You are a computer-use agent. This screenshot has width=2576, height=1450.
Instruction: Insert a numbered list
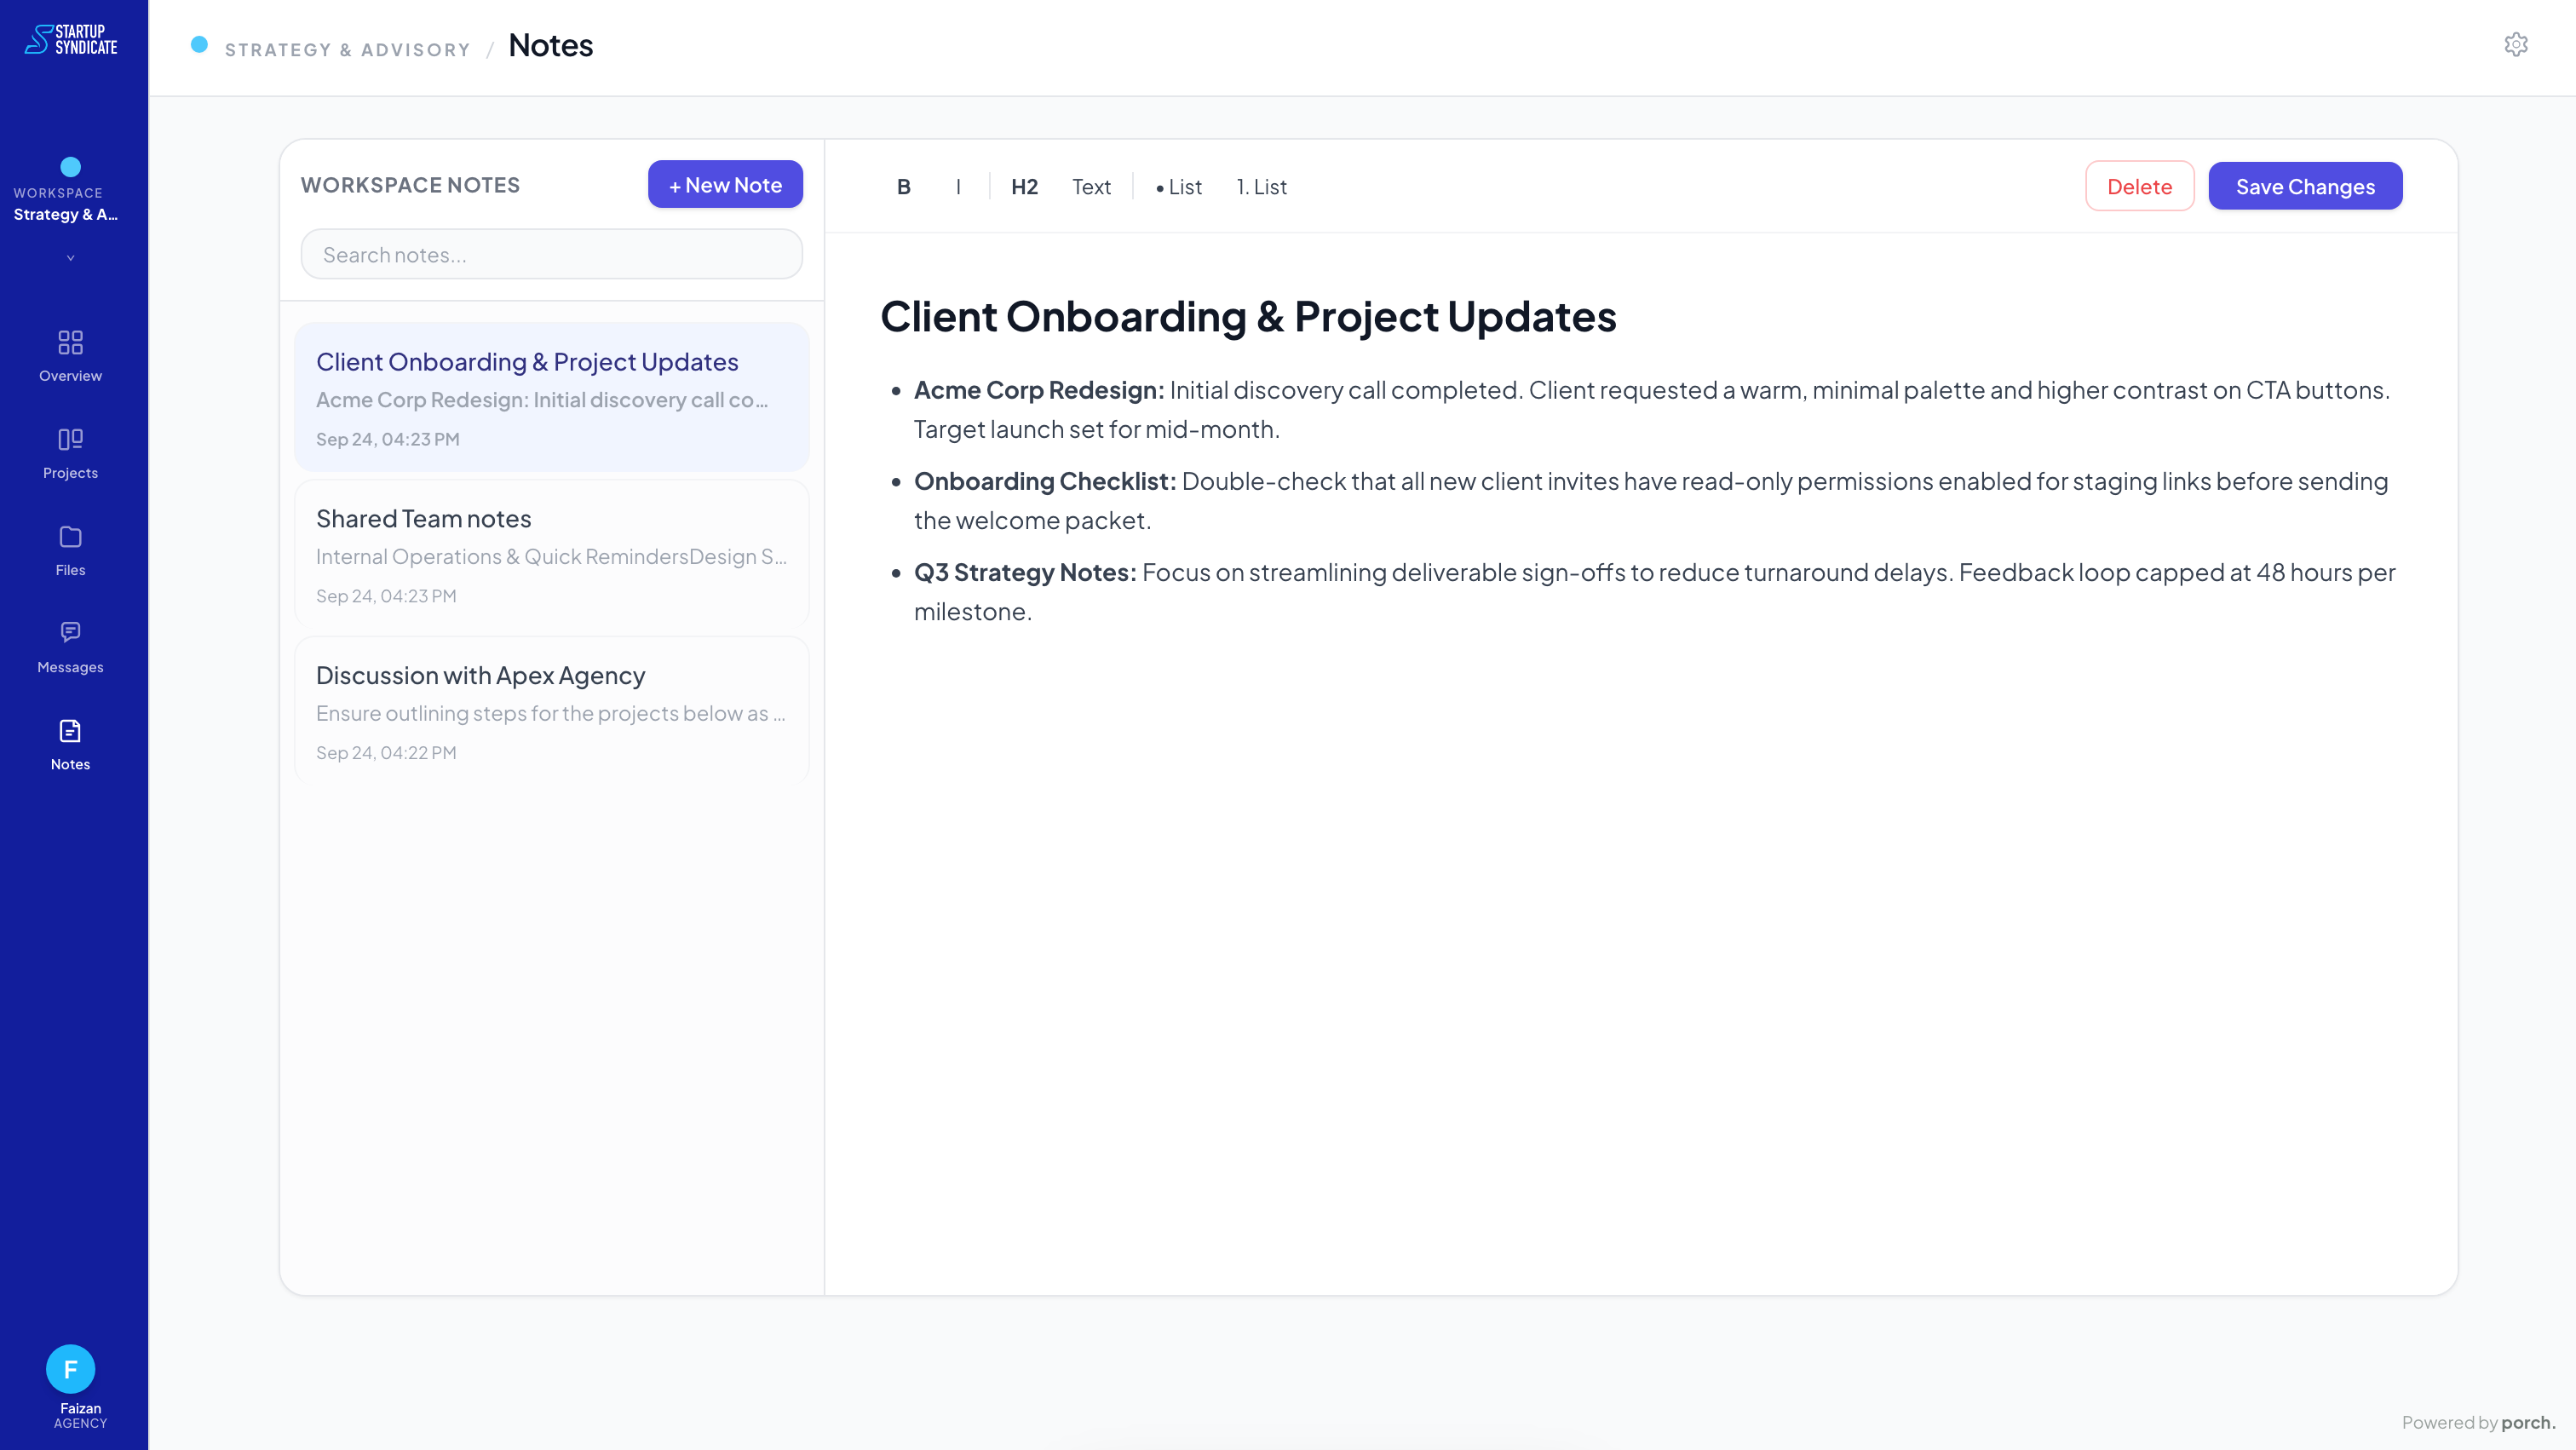pyautogui.click(x=1261, y=187)
